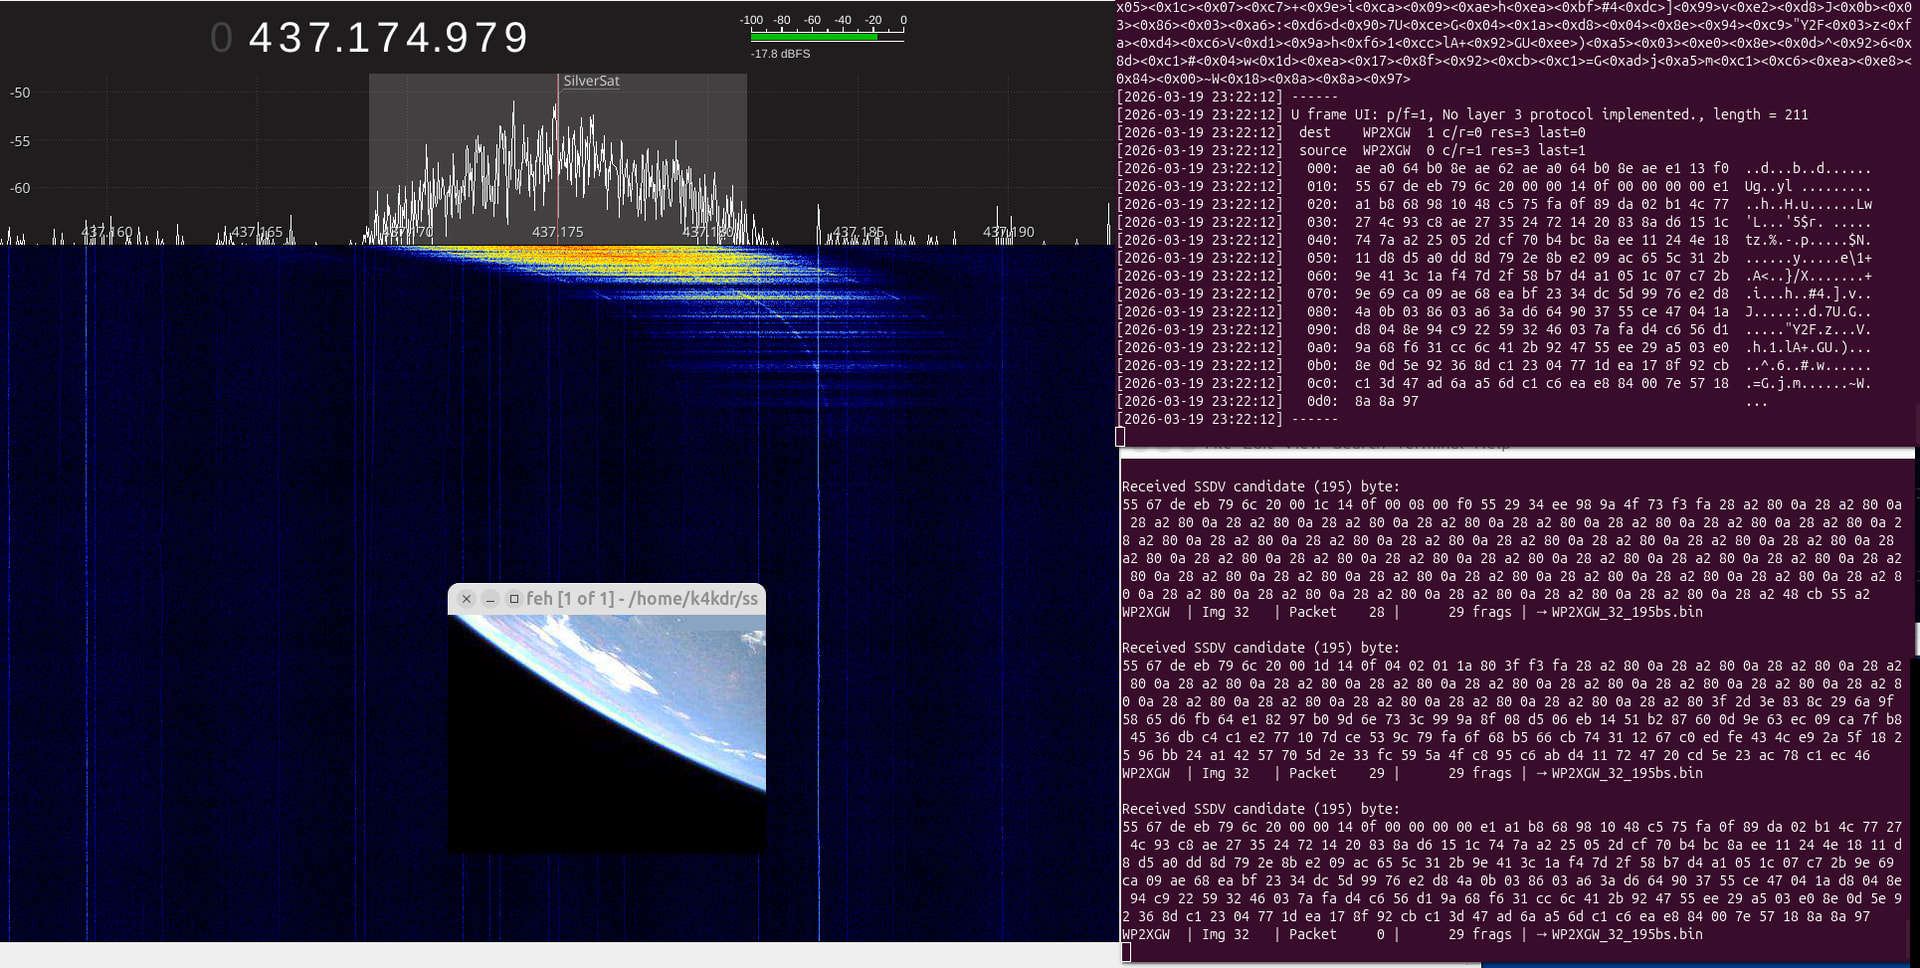Minimize the feh image viewer window
Screen dimensions: 1920x968
pos(490,599)
